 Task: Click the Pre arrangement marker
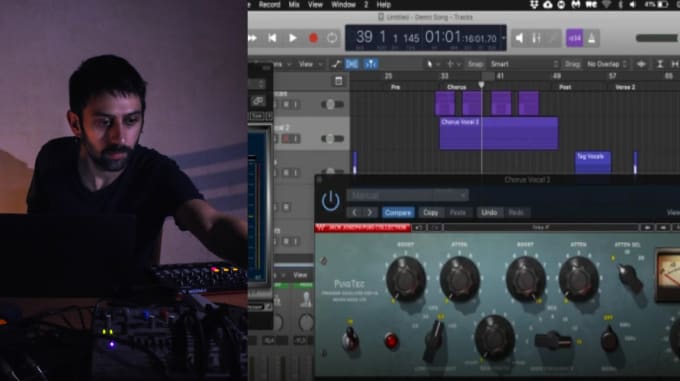(x=395, y=87)
